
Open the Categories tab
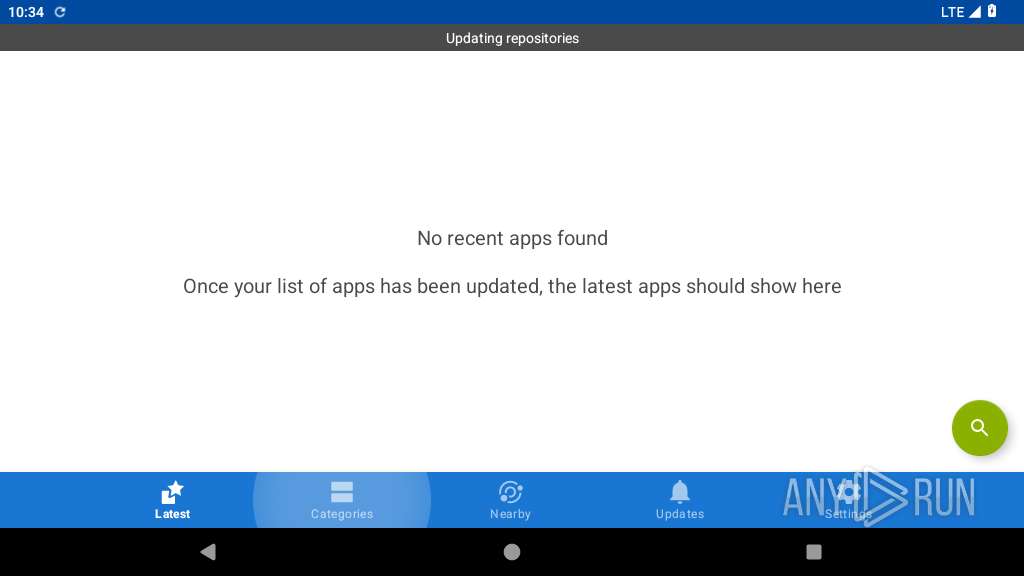tap(342, 500)
